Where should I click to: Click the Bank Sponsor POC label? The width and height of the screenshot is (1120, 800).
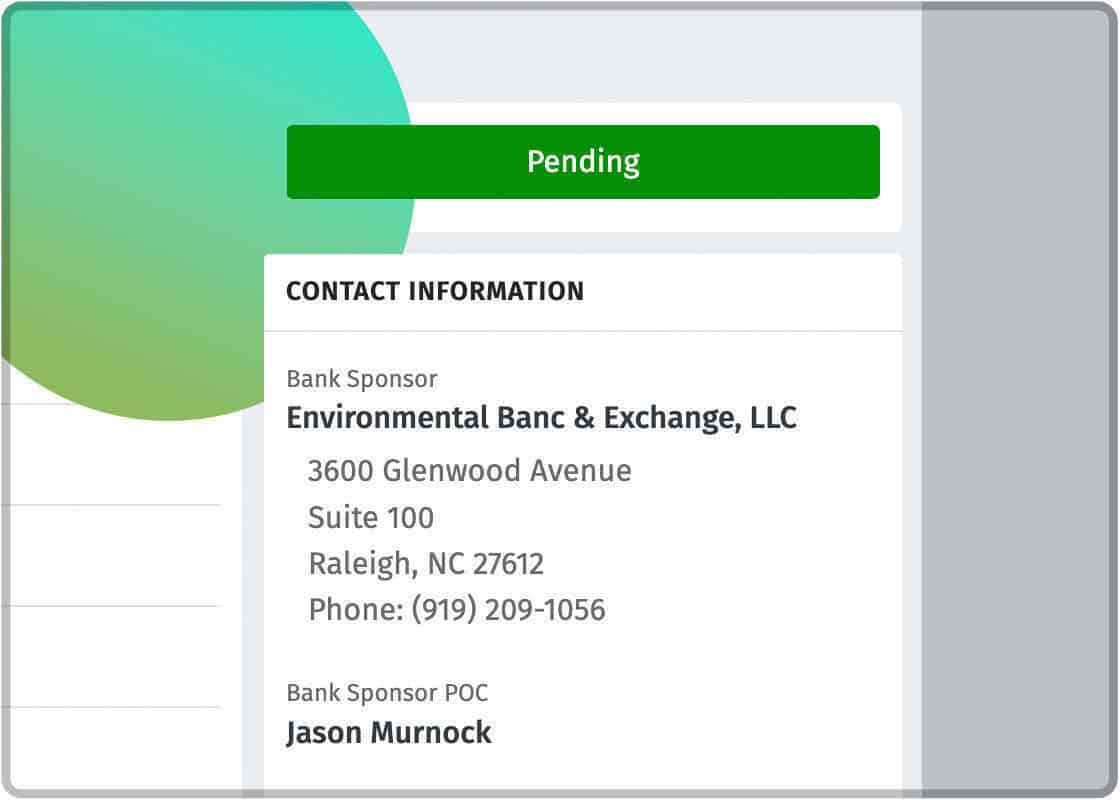coord(387,693)
